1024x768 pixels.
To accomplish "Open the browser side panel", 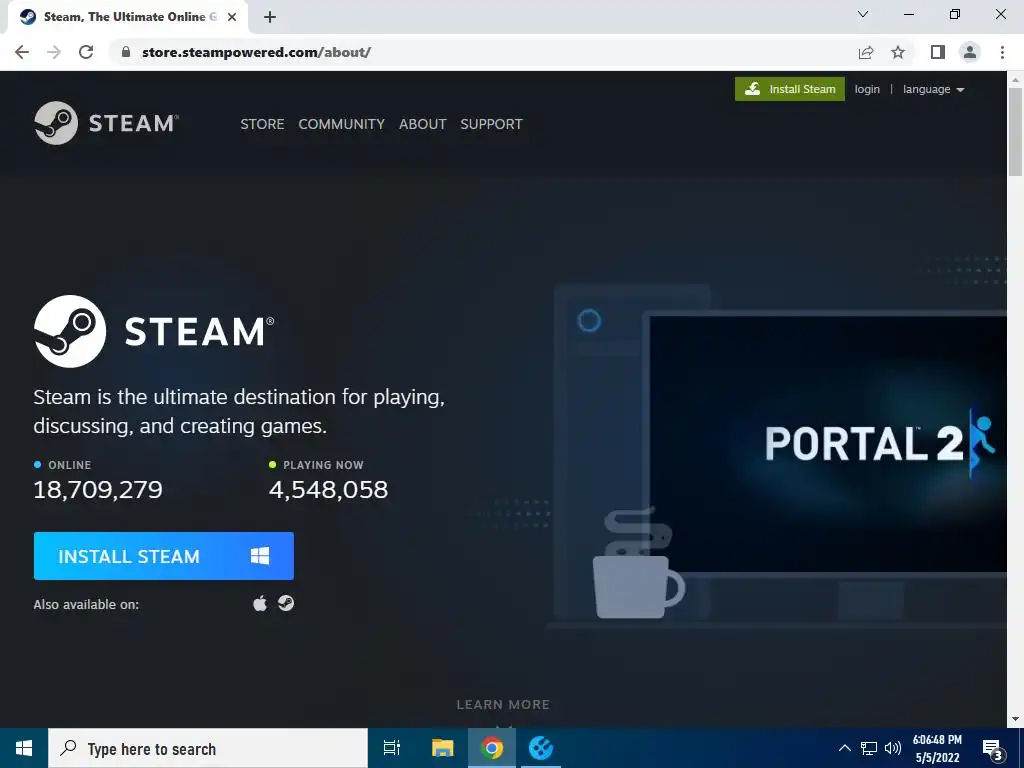I will click(x=938, y=52).
